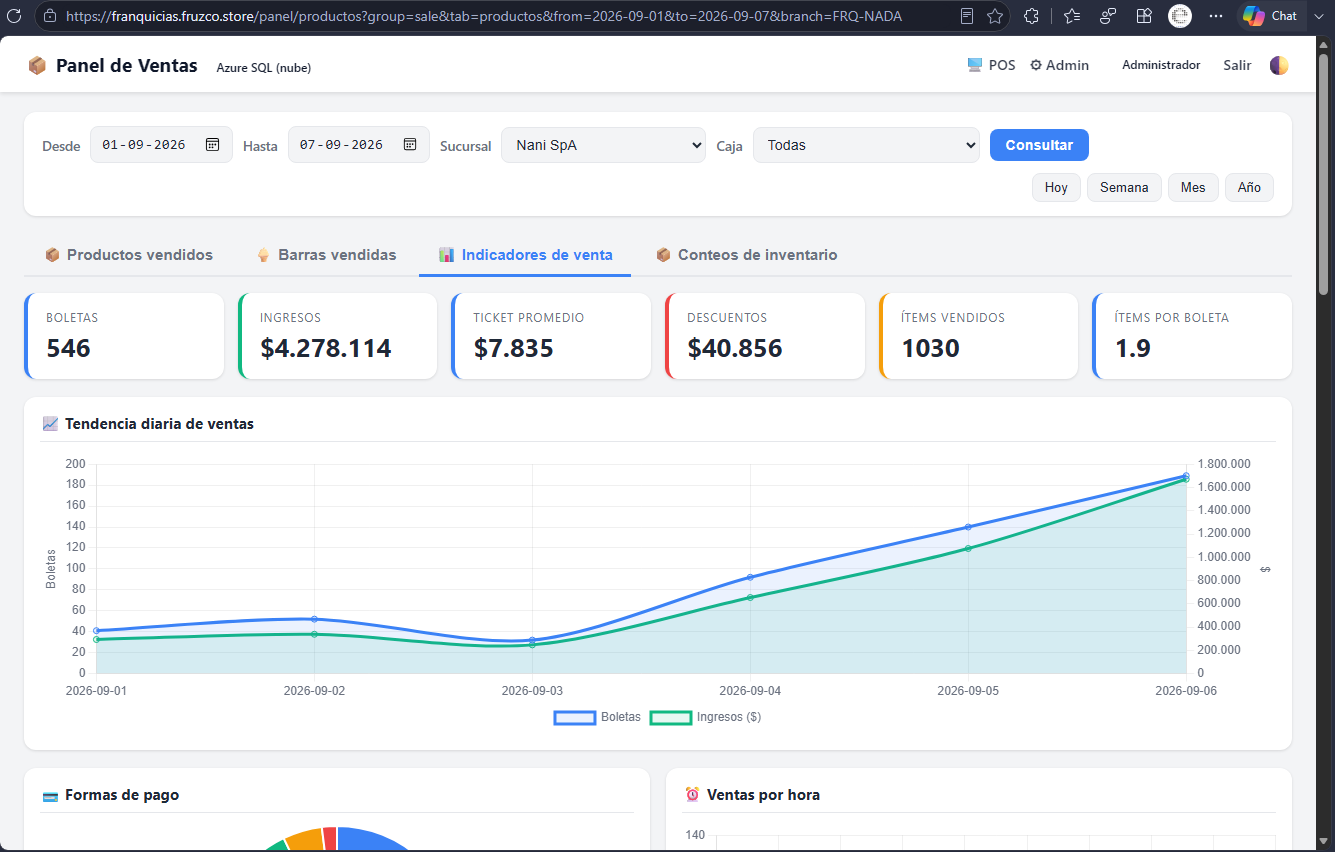
Task: Click the Hasta date field
Action: click(359, 145)
